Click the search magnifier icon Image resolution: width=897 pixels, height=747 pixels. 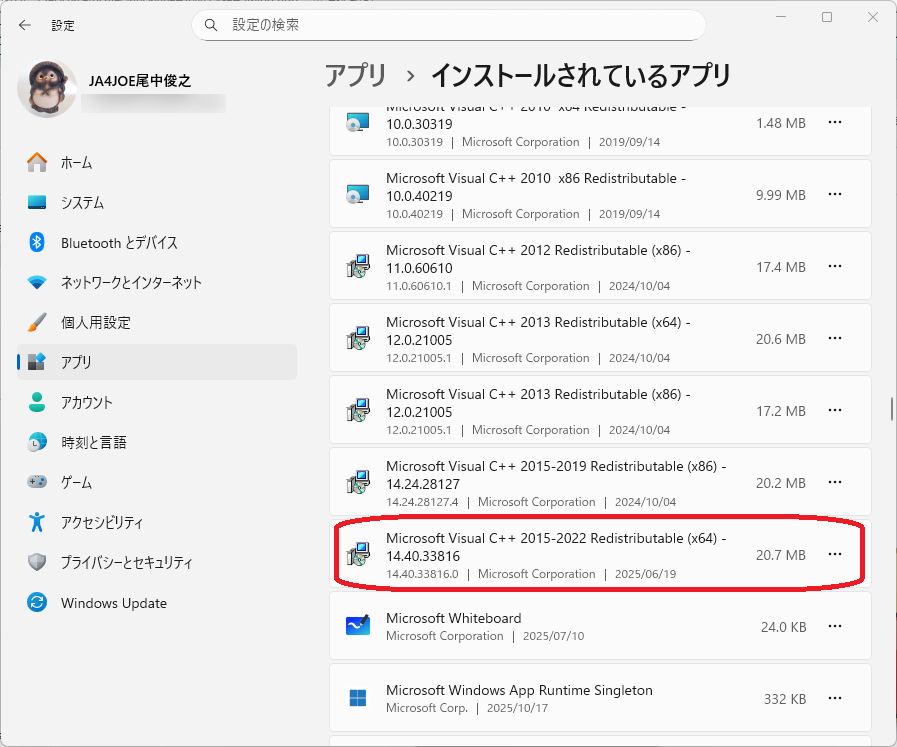tap(211, 25)
